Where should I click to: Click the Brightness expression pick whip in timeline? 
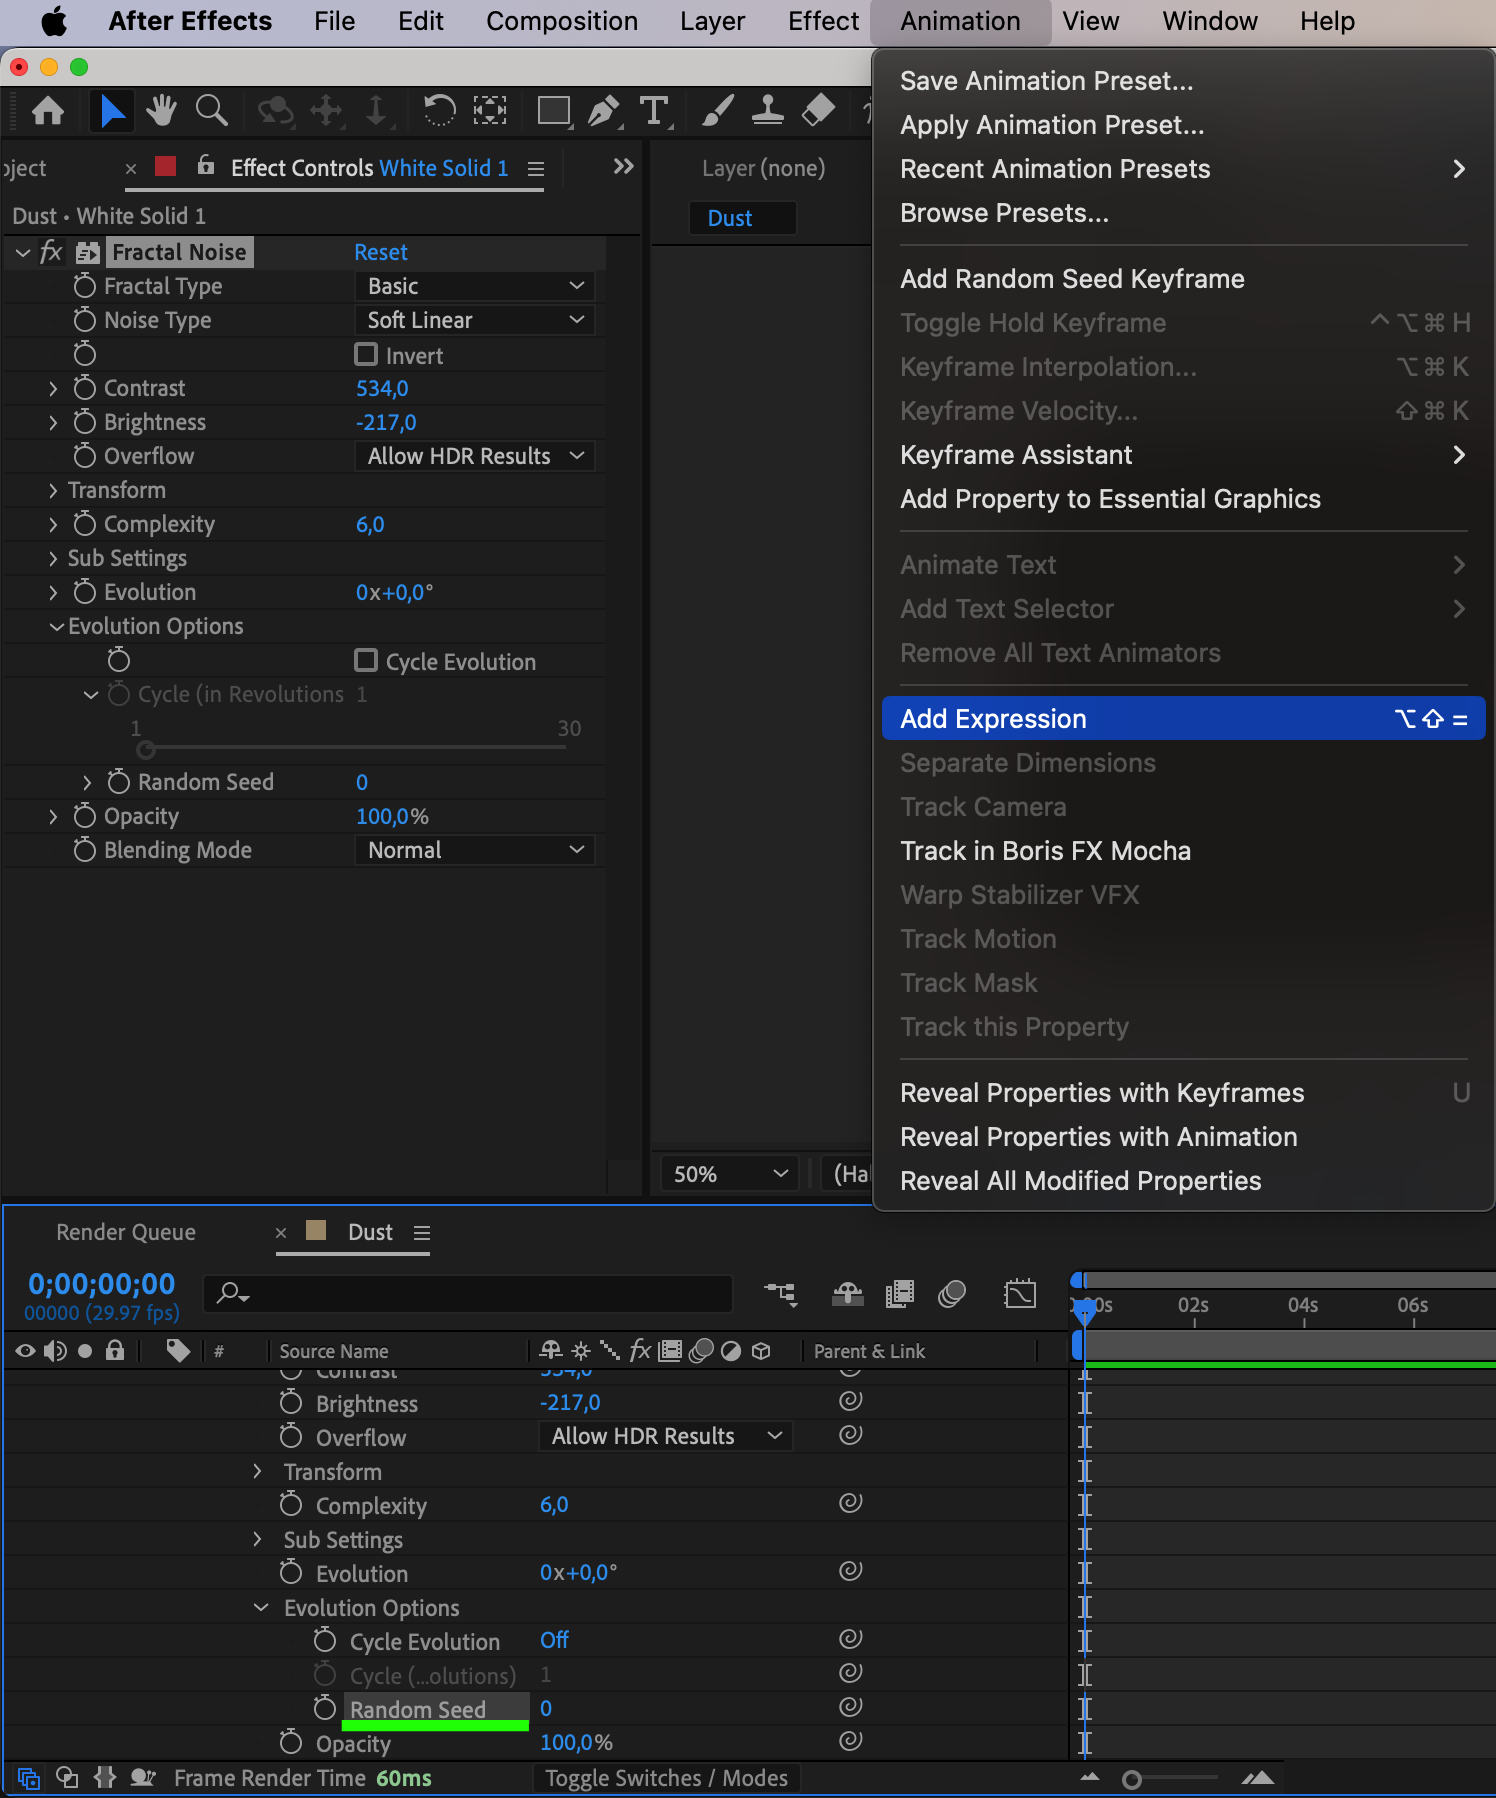coord(851,1401)
